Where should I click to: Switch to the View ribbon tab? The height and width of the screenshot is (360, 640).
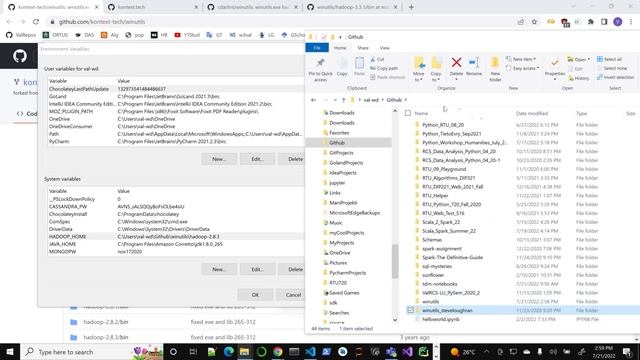384,48
